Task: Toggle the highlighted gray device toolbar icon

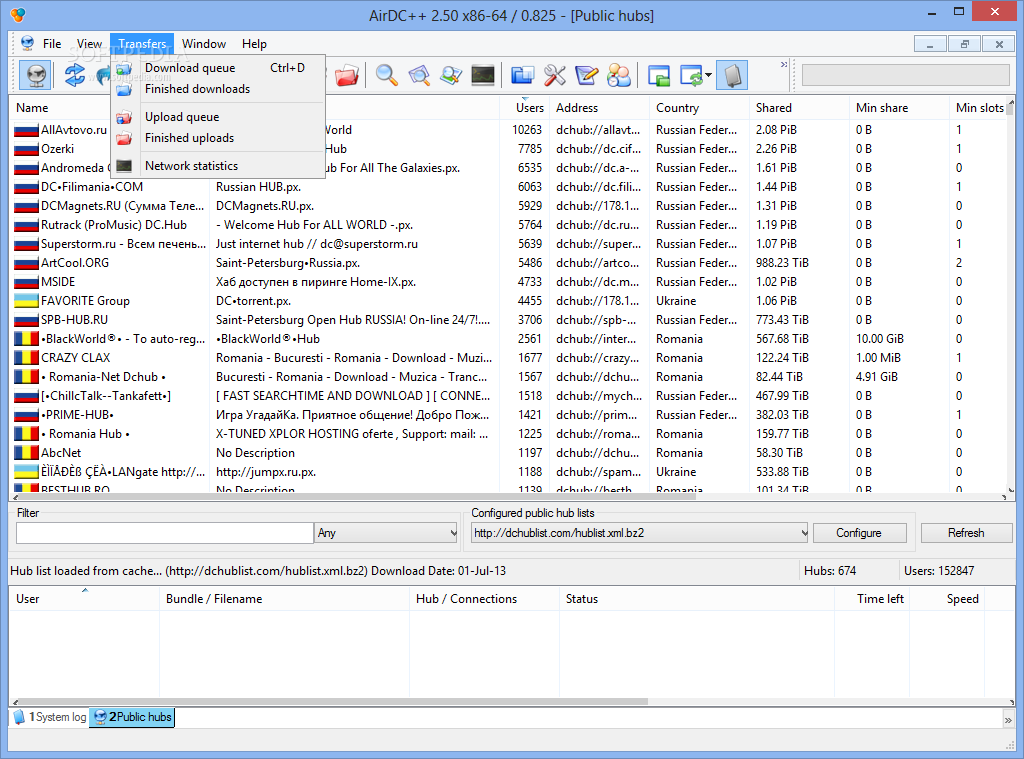Action: pos(732,75)
